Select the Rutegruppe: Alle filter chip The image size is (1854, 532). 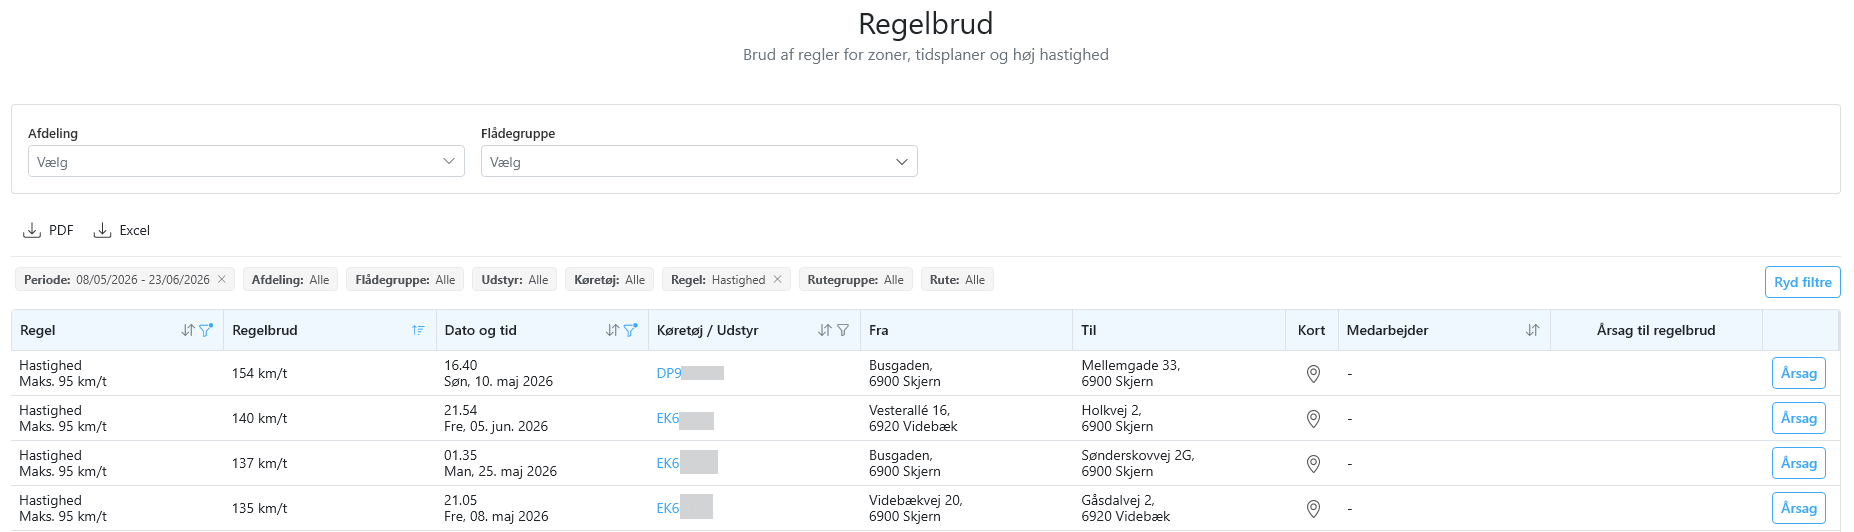855,279
